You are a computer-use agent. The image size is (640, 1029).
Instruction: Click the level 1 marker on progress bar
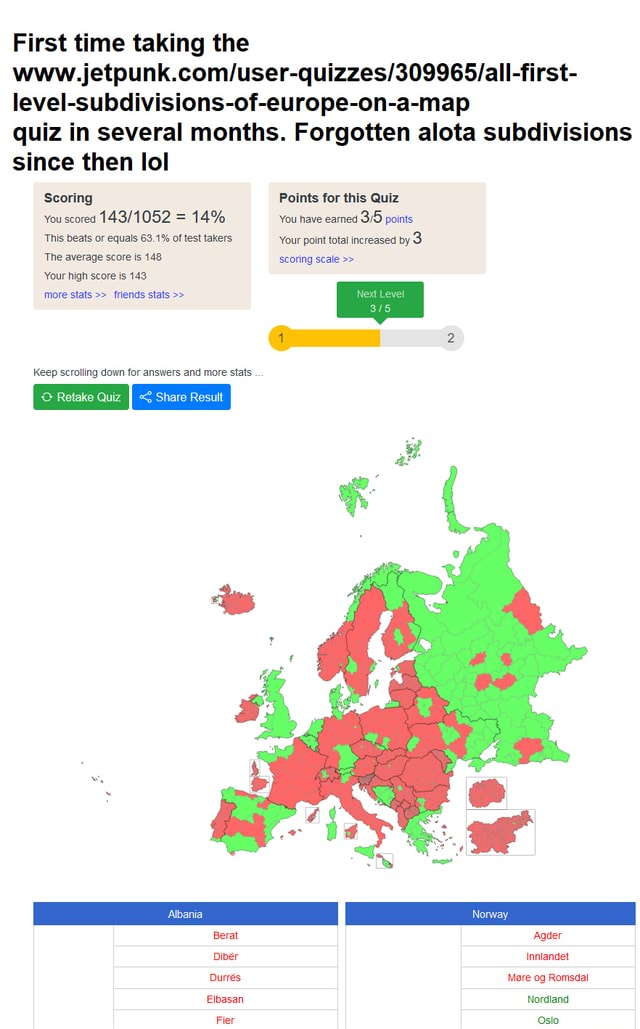point(281,338)
